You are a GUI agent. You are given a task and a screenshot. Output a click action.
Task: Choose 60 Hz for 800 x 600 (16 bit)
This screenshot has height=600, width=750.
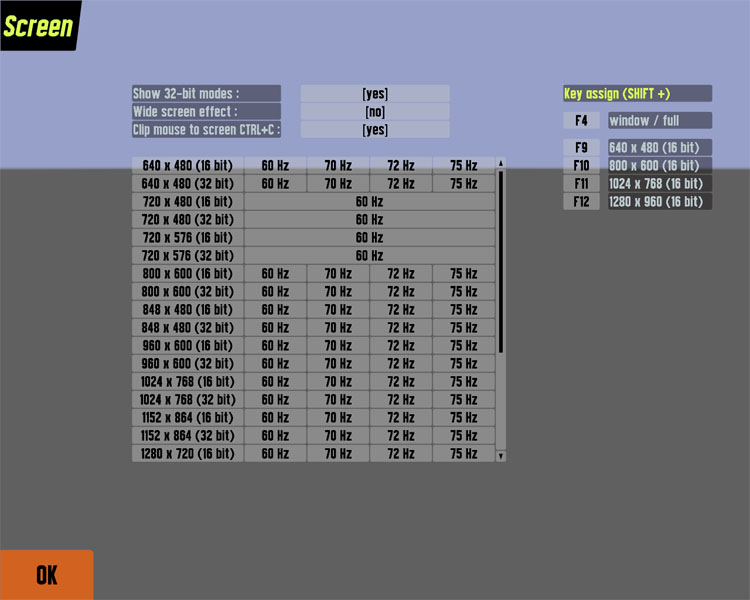[x=275, y=274]
